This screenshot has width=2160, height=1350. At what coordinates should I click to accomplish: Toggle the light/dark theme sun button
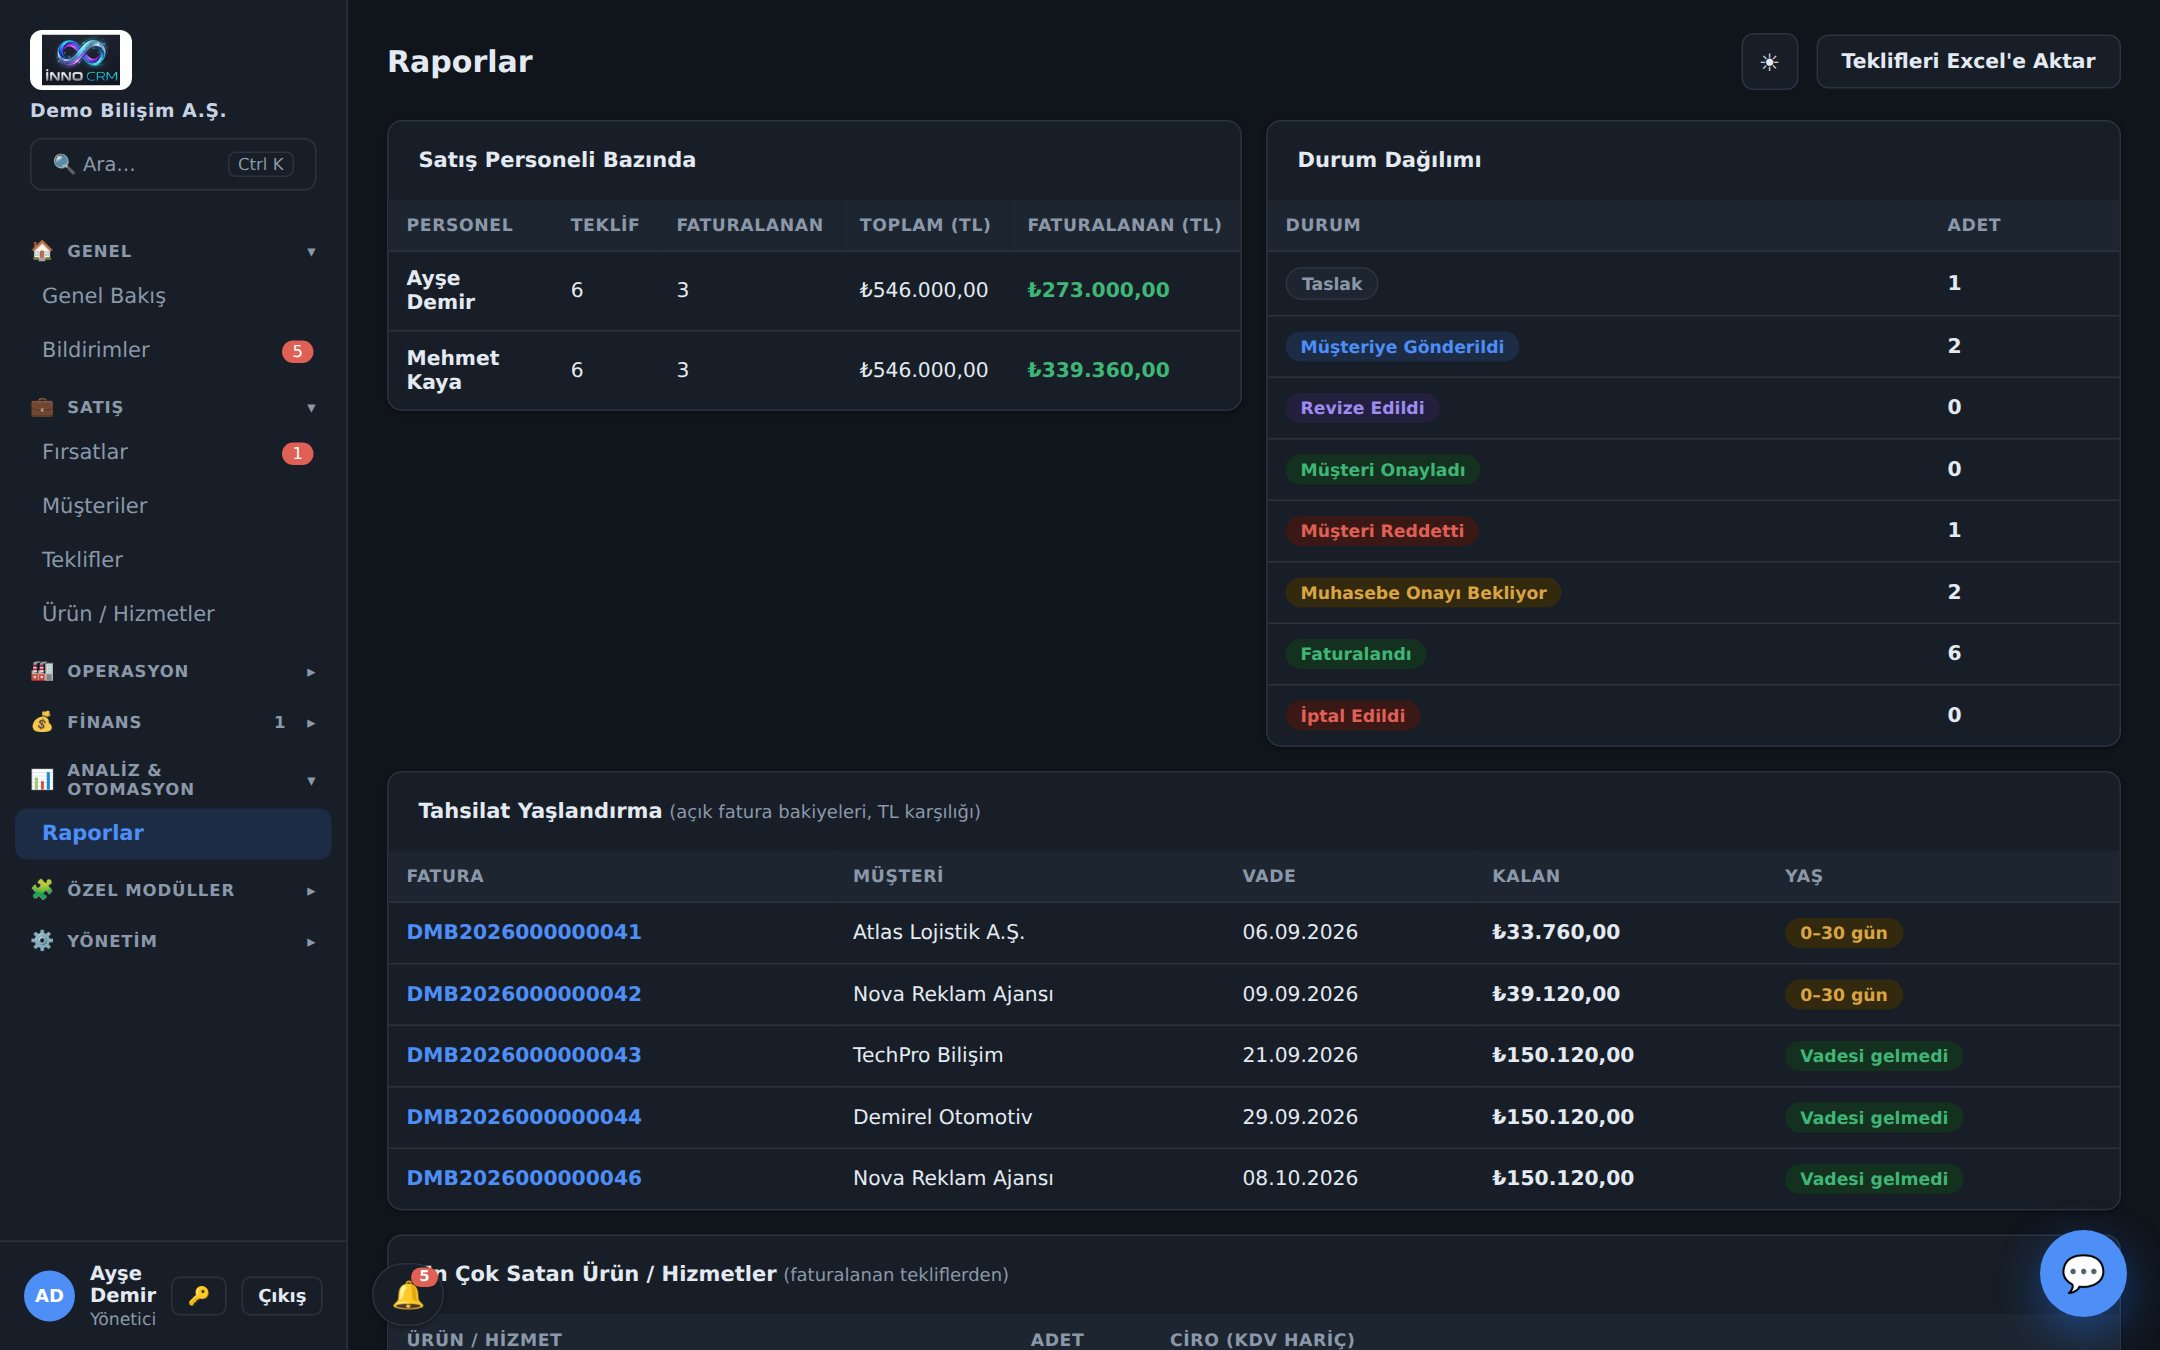1769,62
